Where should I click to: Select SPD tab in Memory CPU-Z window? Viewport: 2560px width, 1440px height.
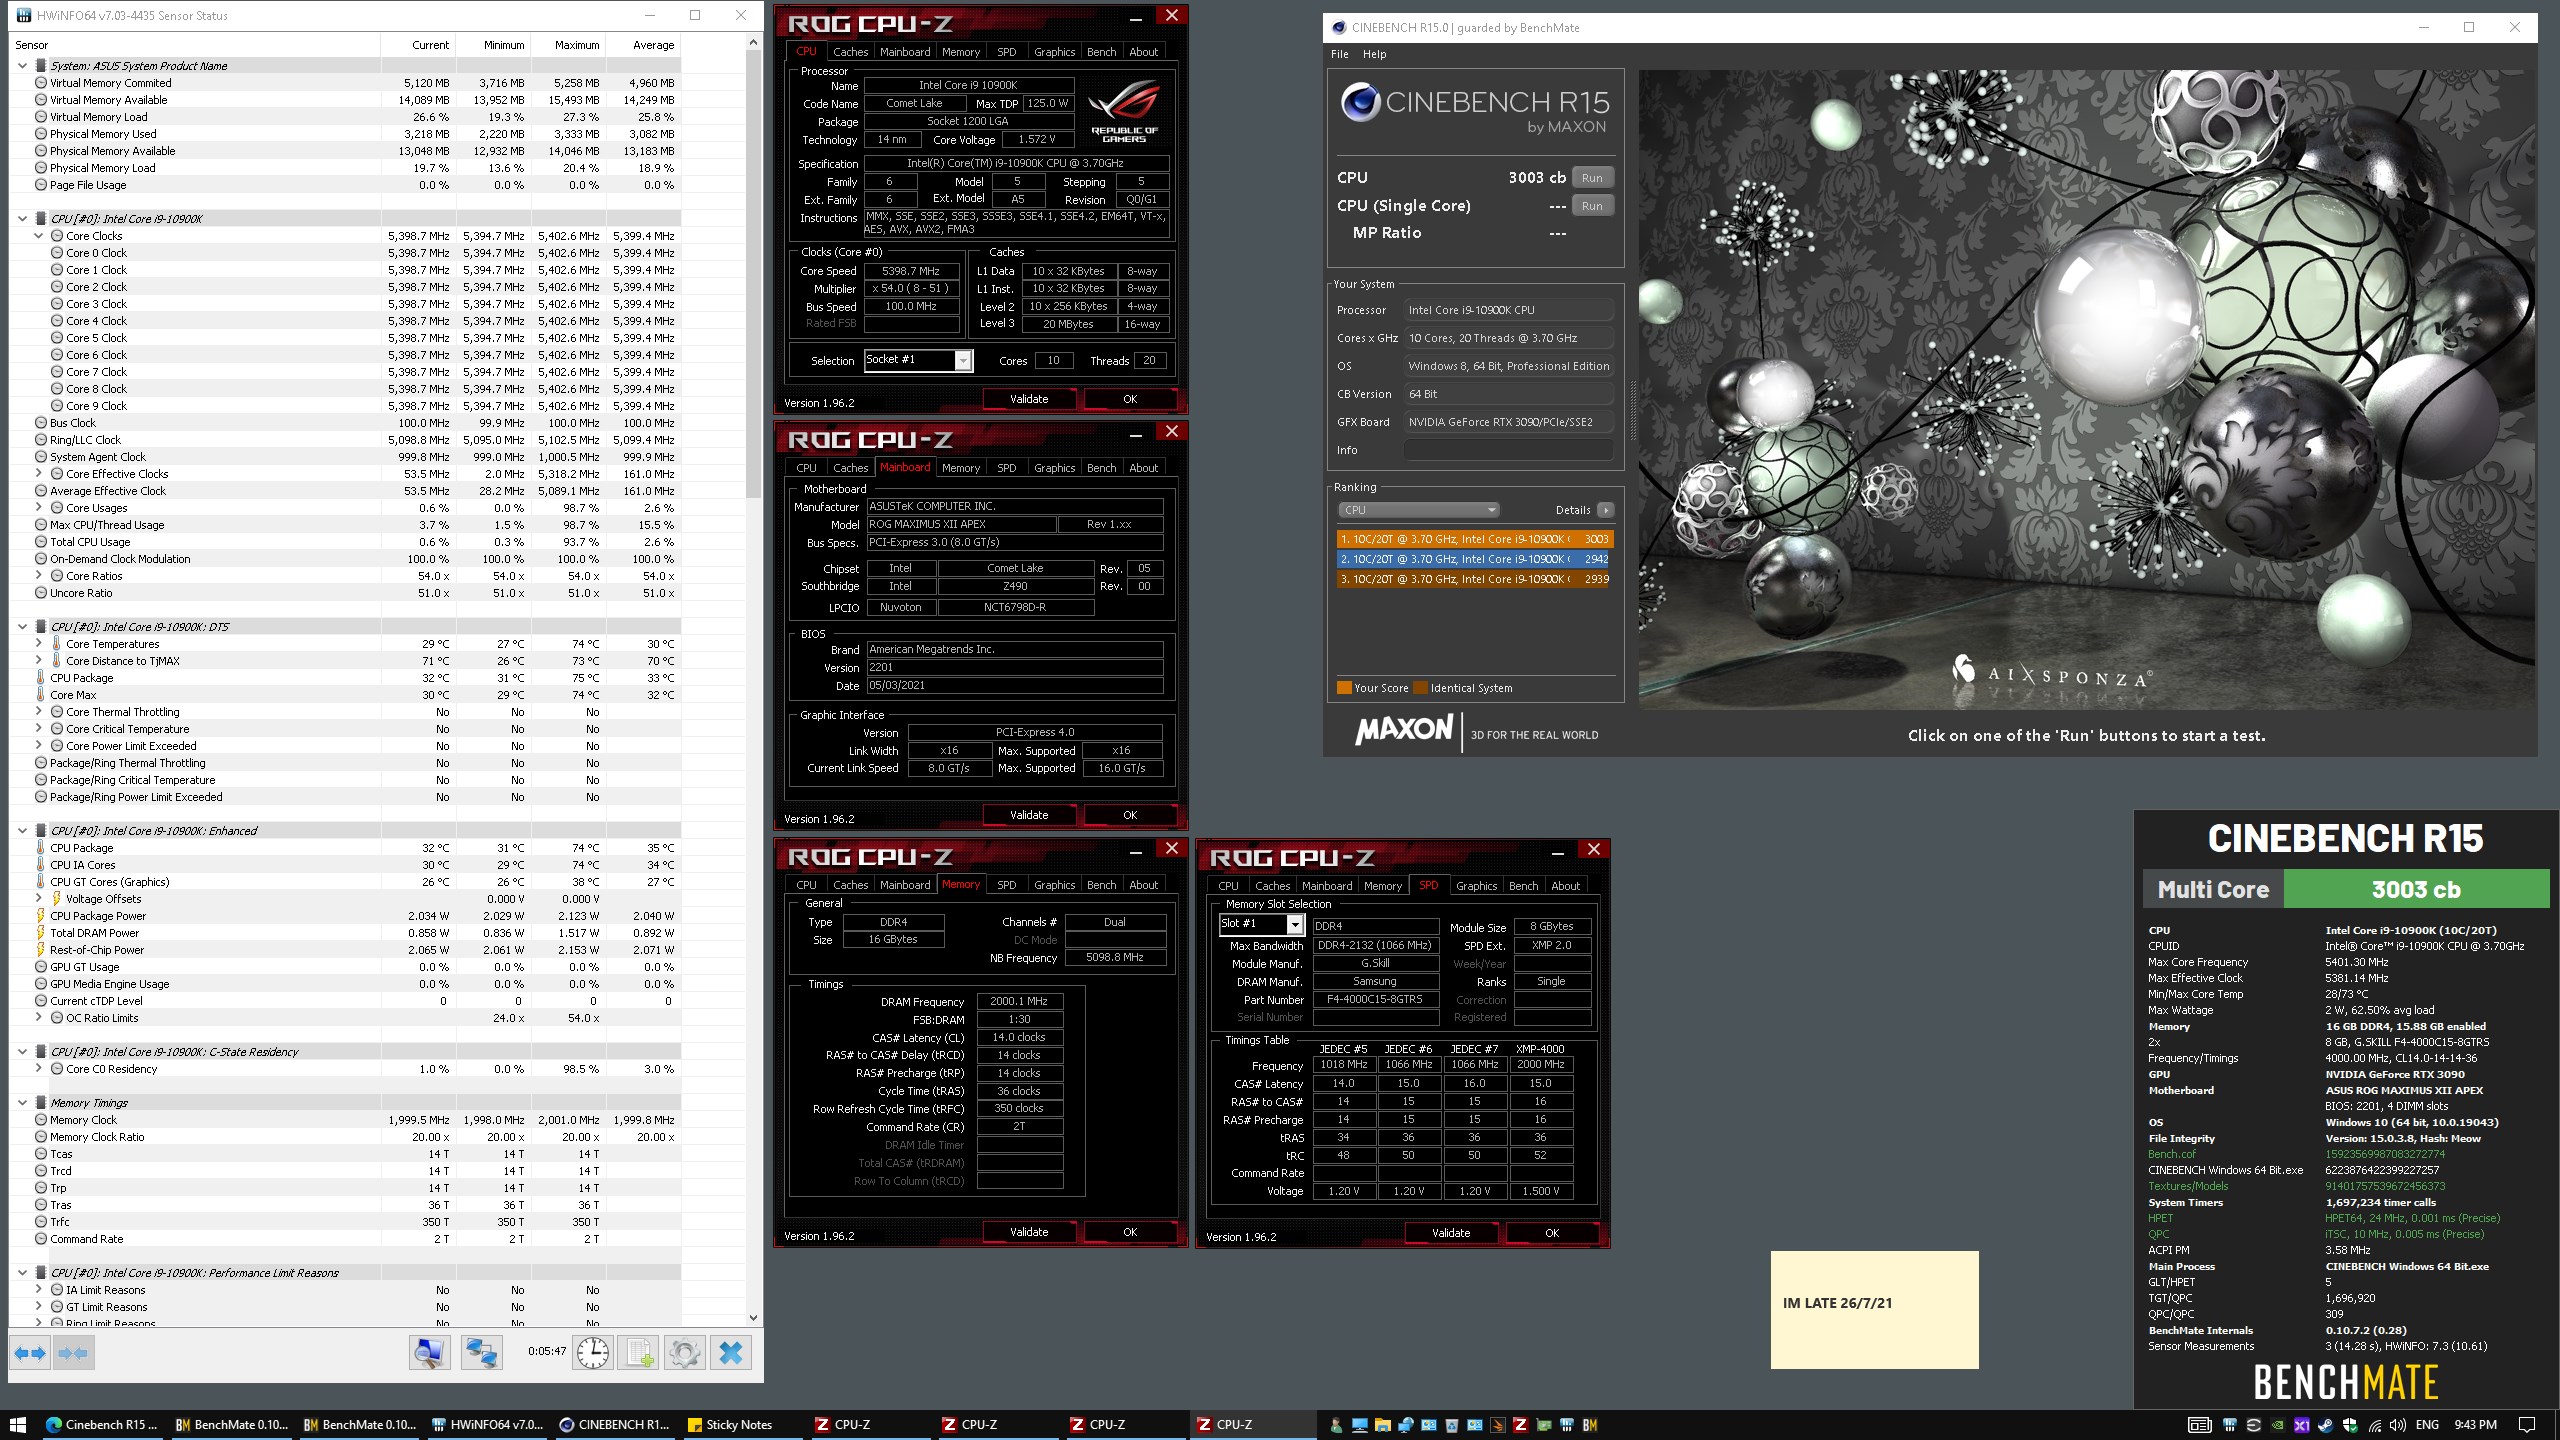(1006, 885)
